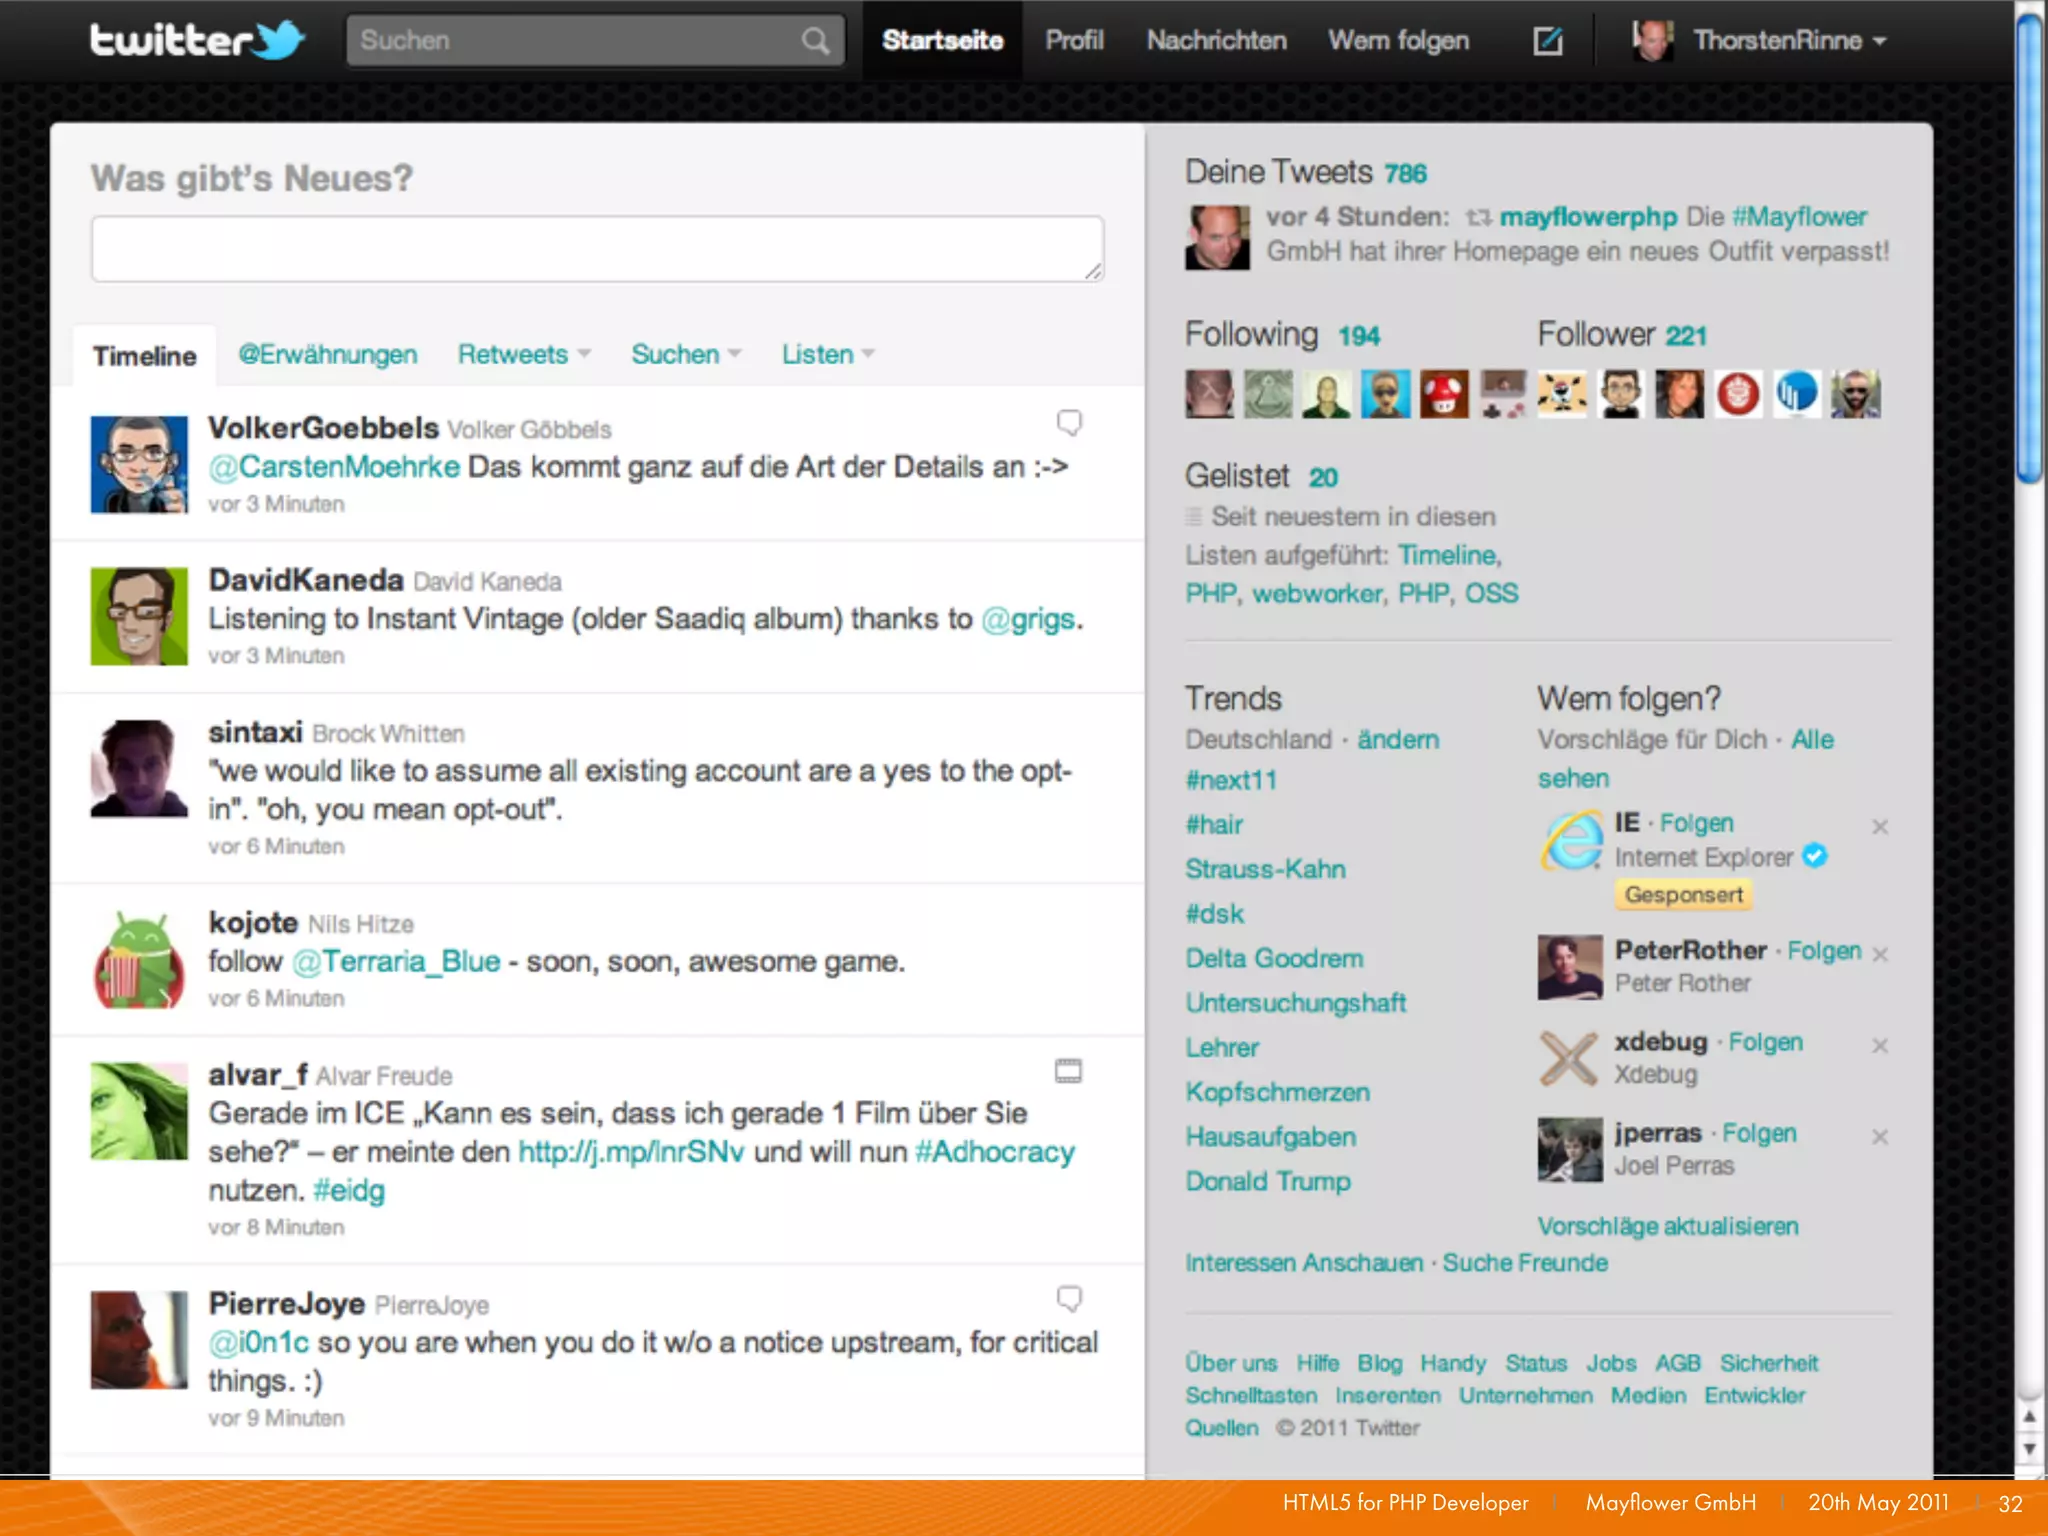
Task: Click the search magnifier icon
Action: (x=815, y=41)
